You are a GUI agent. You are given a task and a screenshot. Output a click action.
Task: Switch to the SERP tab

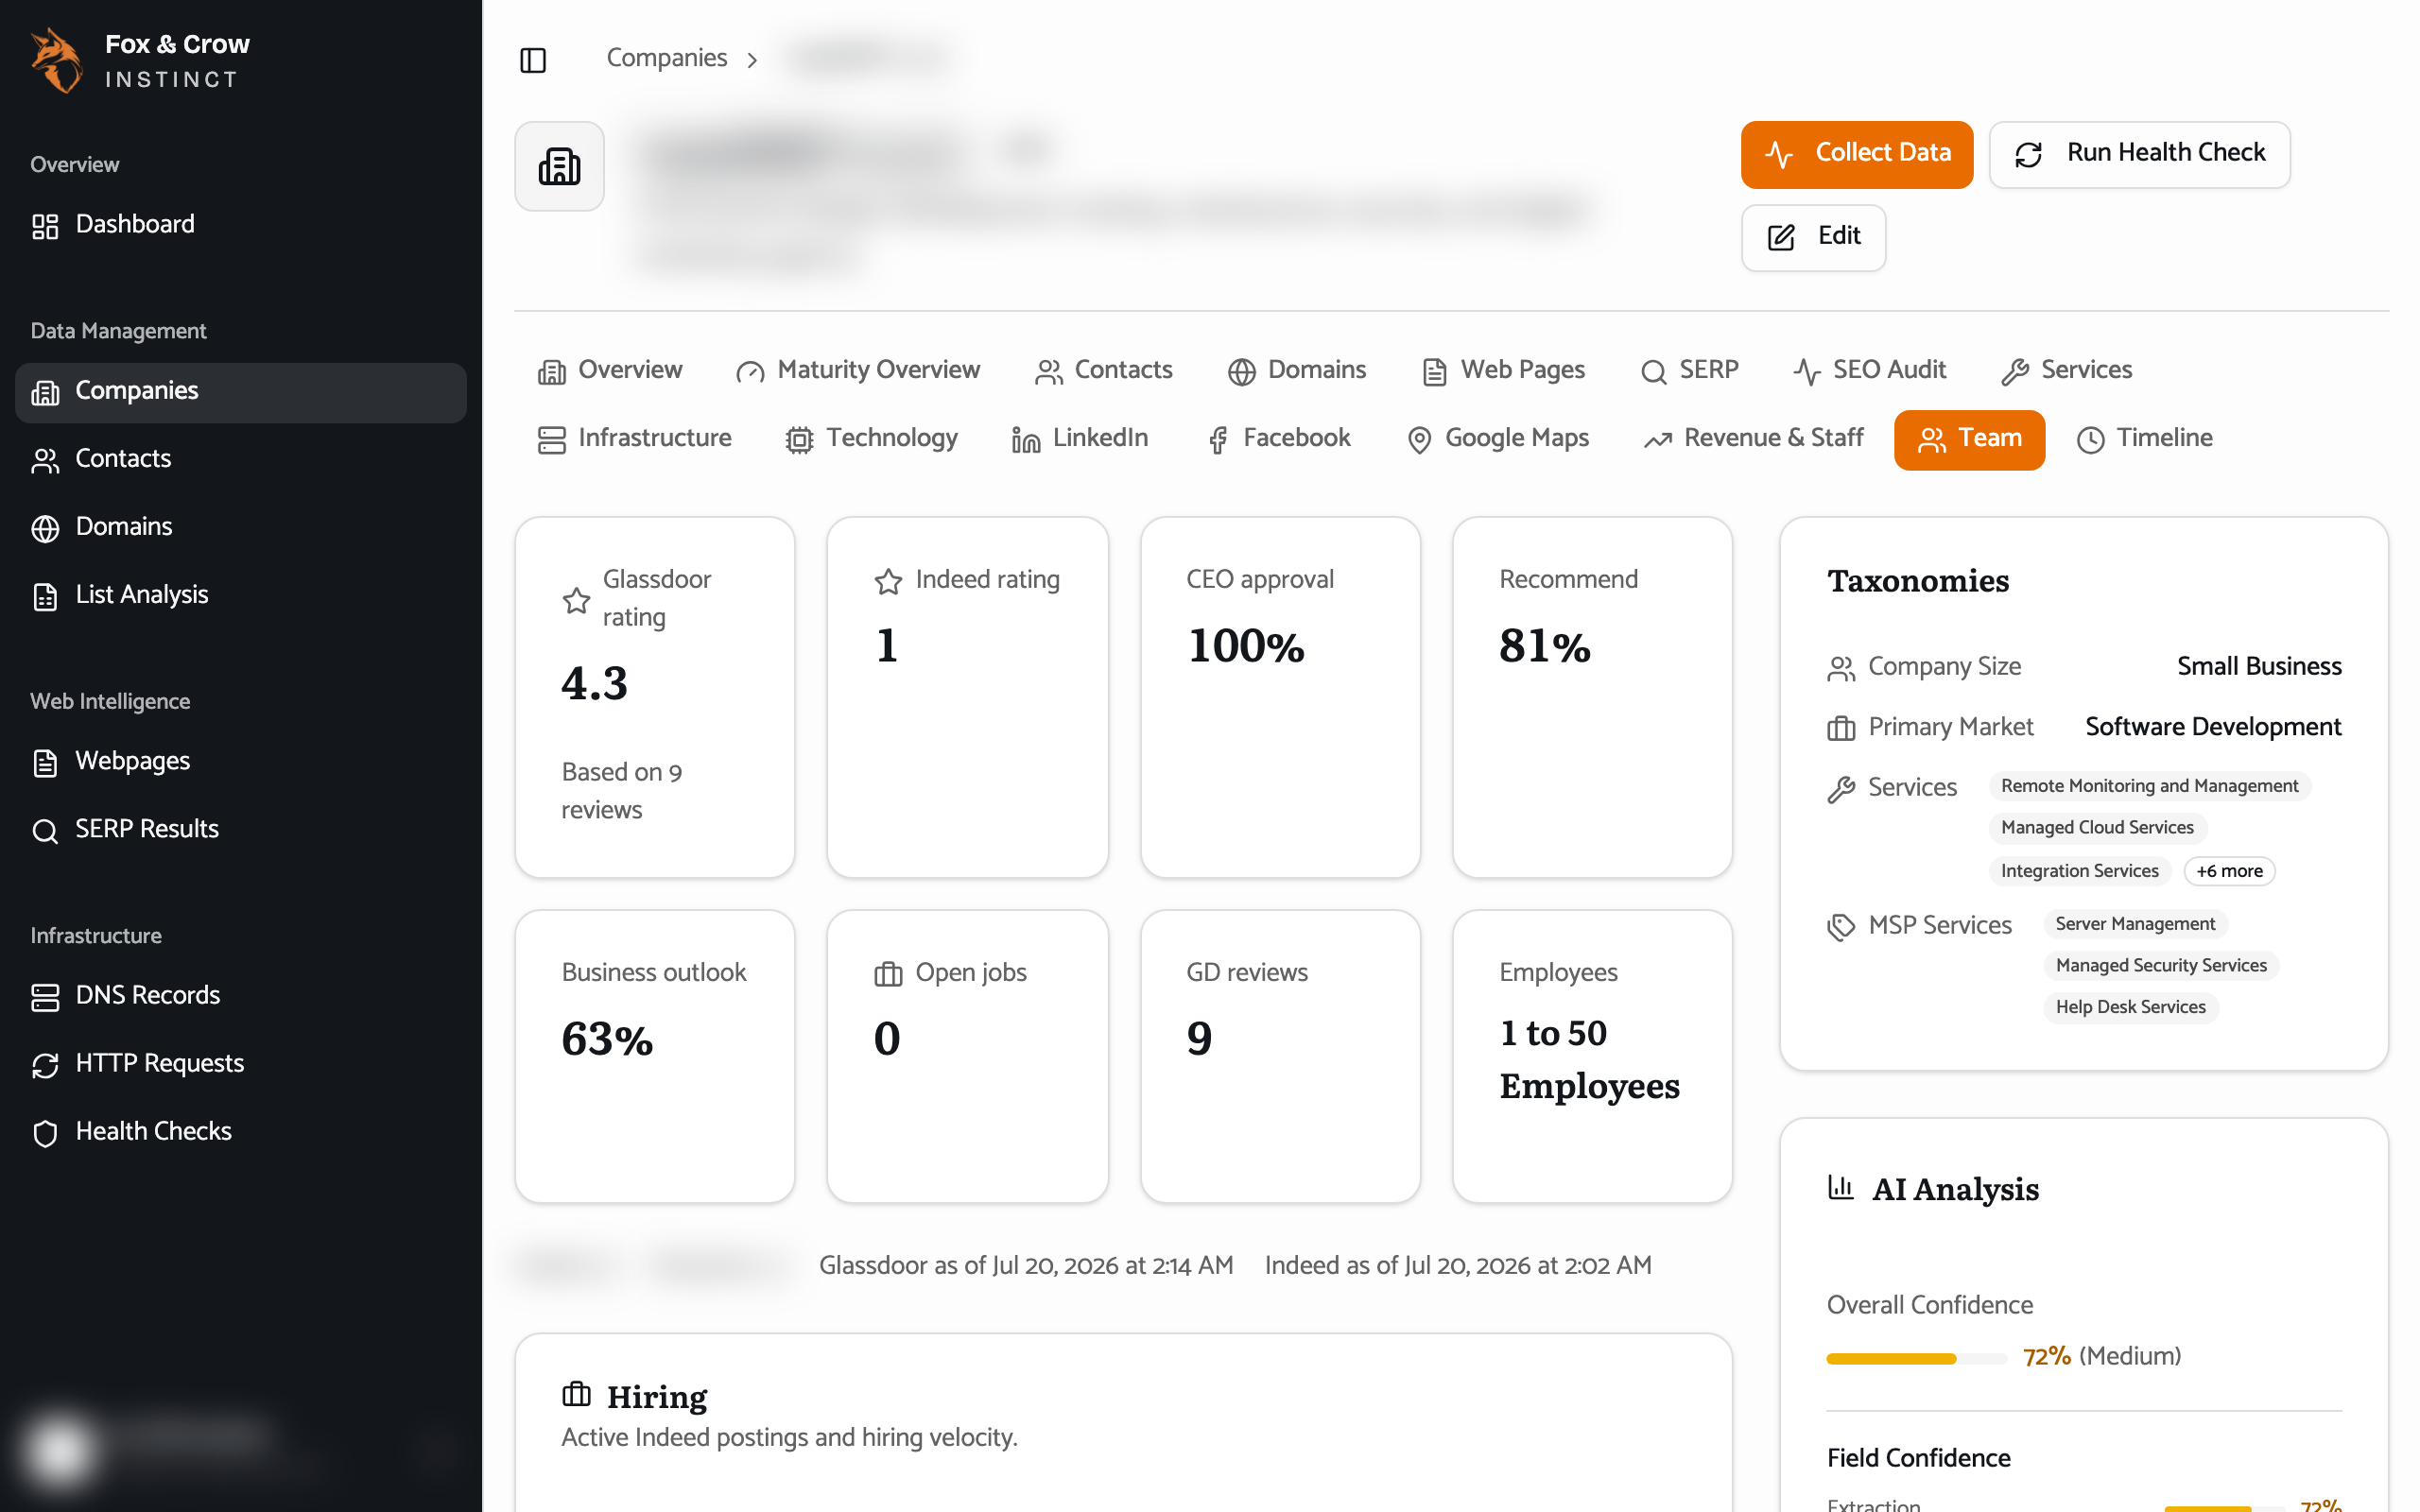tap(1689, 370)
